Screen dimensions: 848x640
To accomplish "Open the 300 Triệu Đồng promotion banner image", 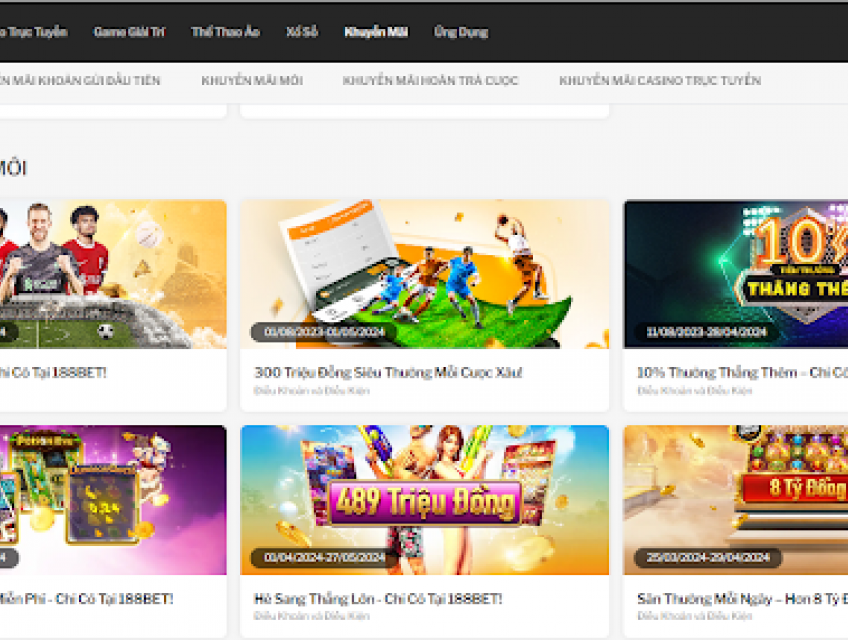I will point(425,274).
